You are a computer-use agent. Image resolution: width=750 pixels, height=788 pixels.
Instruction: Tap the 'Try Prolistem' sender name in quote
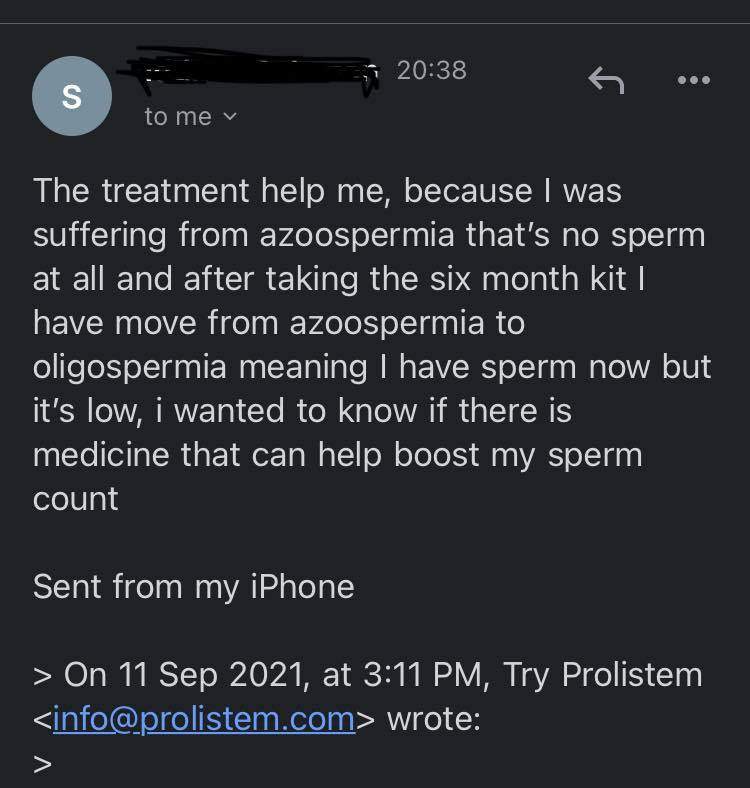click(x=602, y=674)
